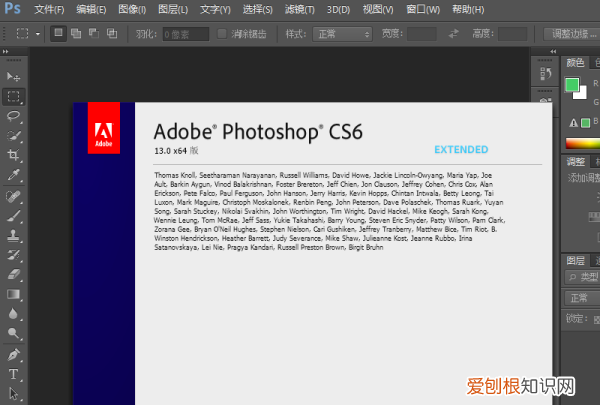This screenshot has width=600, height=405.
Task: Select the Eyedropper tool
Action: pos(14,175)
